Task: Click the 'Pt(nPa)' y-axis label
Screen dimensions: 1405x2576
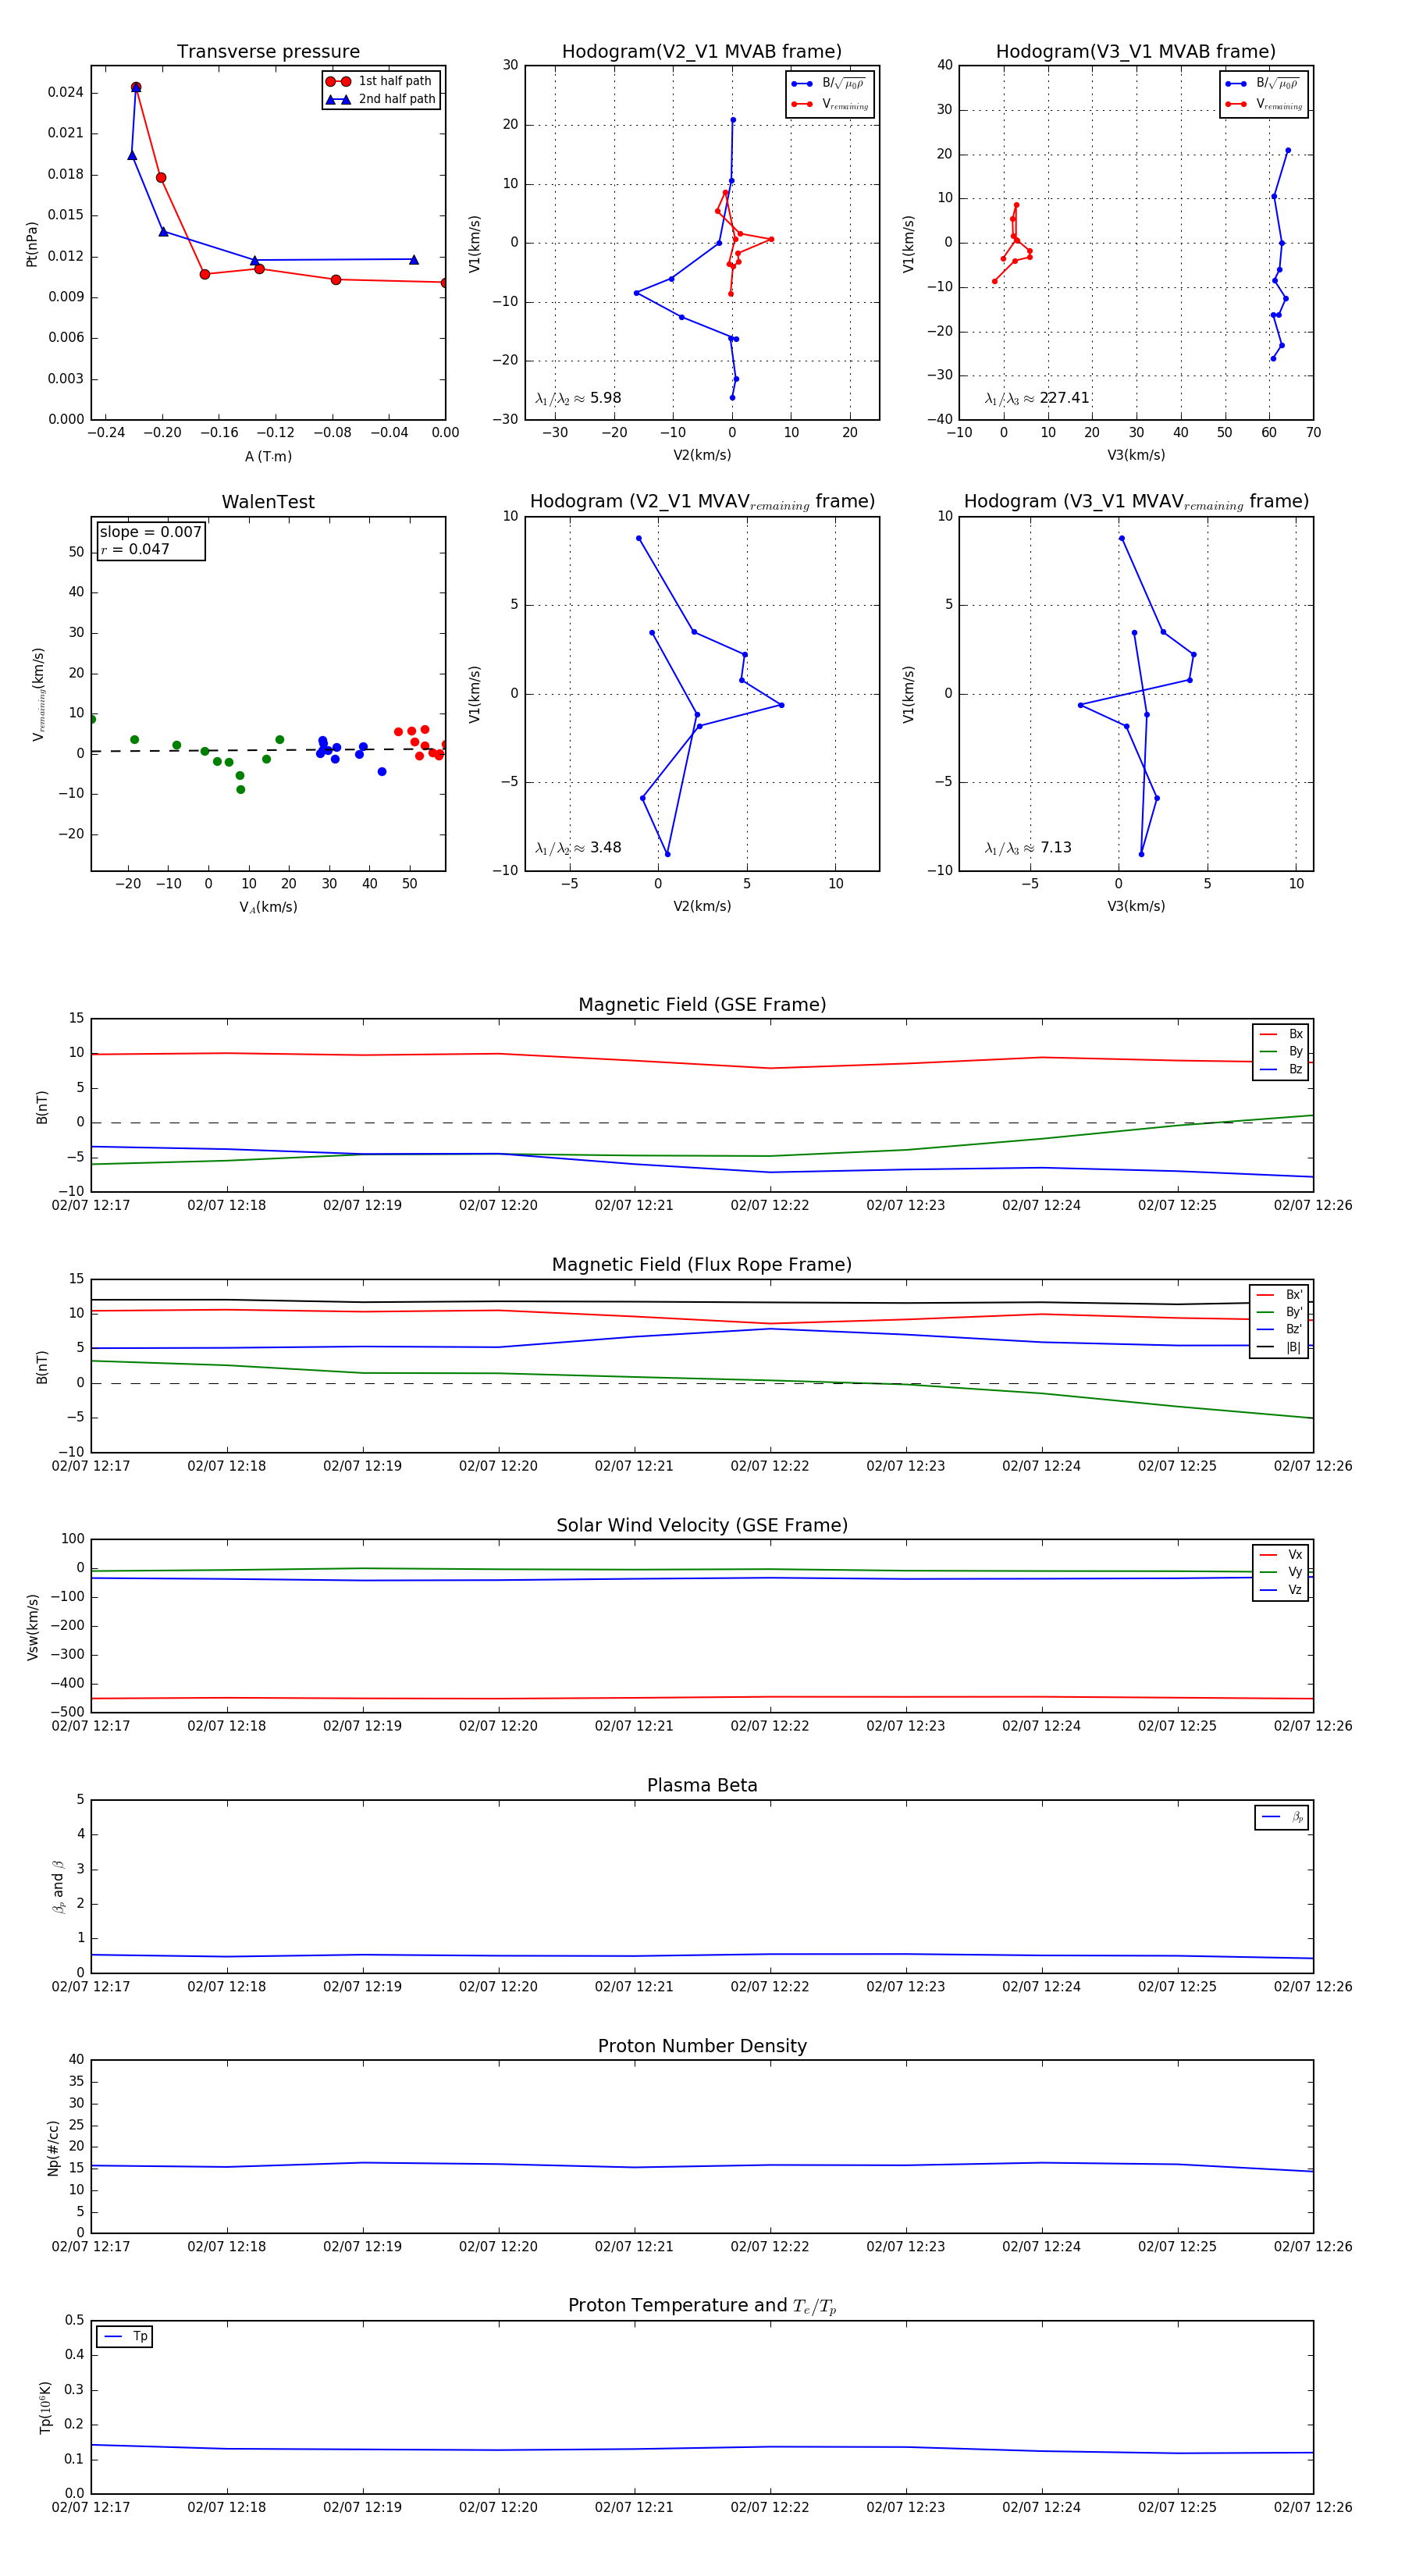Action: pos(31,243)
